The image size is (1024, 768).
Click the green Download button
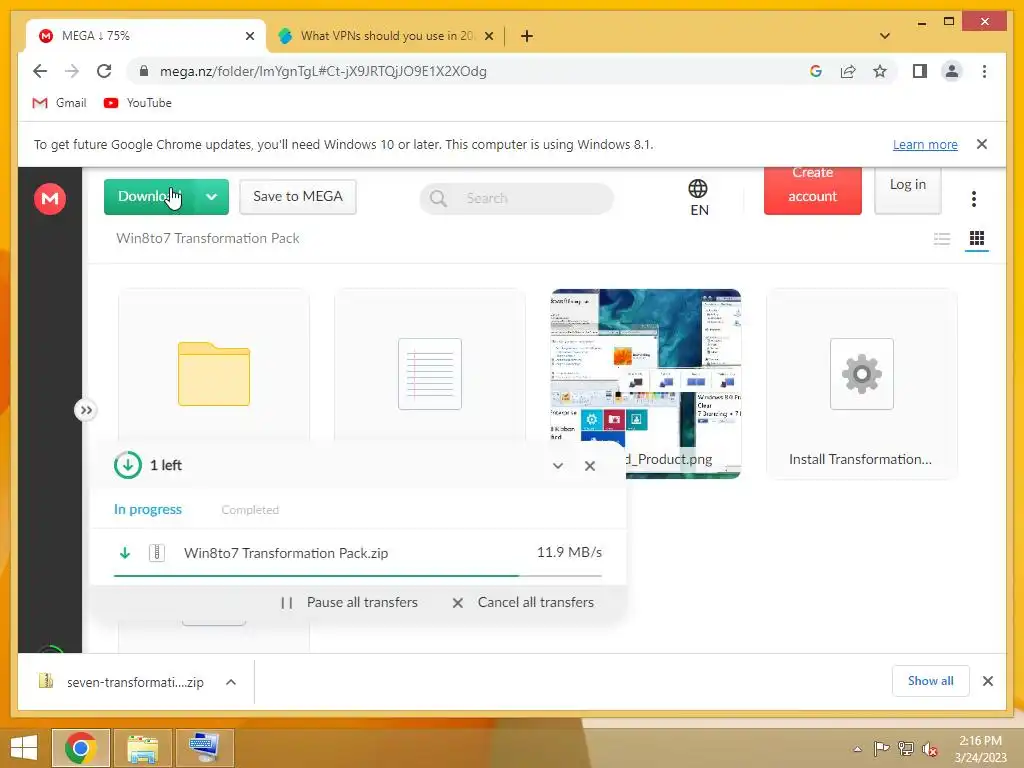[x=150, y=197]
